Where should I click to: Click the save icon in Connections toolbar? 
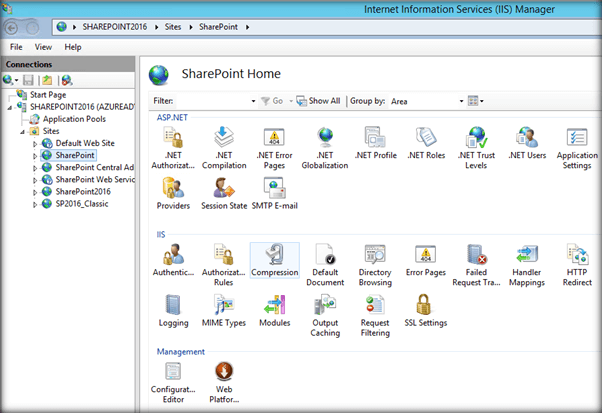pos(28,80)
